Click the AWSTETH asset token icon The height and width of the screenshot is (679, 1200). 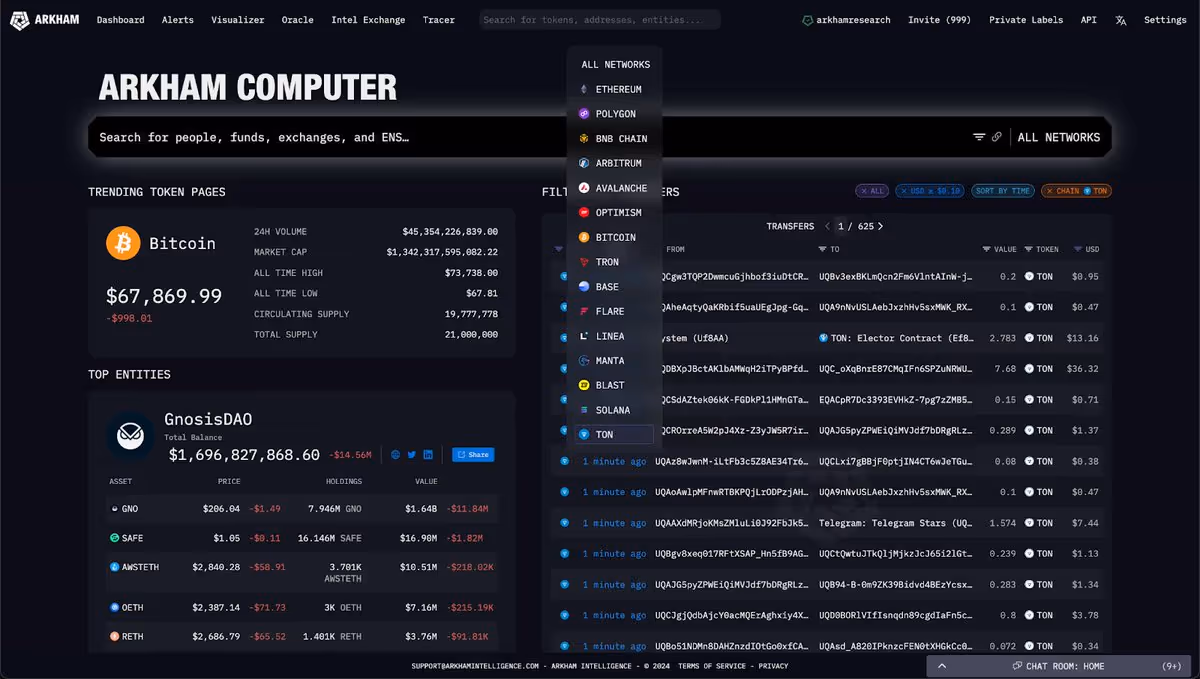[x=114, y=567]
